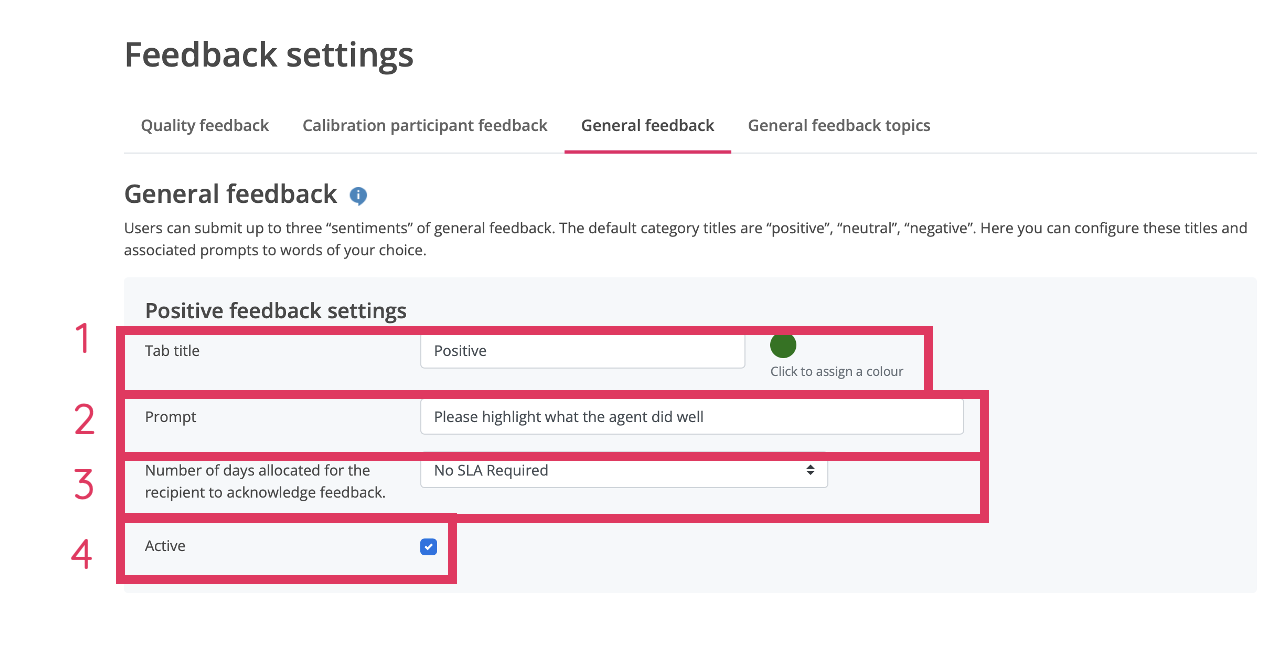Click the Positive feedback settings heading
This screenshot has height=648, width=1270.
[276, 310]
